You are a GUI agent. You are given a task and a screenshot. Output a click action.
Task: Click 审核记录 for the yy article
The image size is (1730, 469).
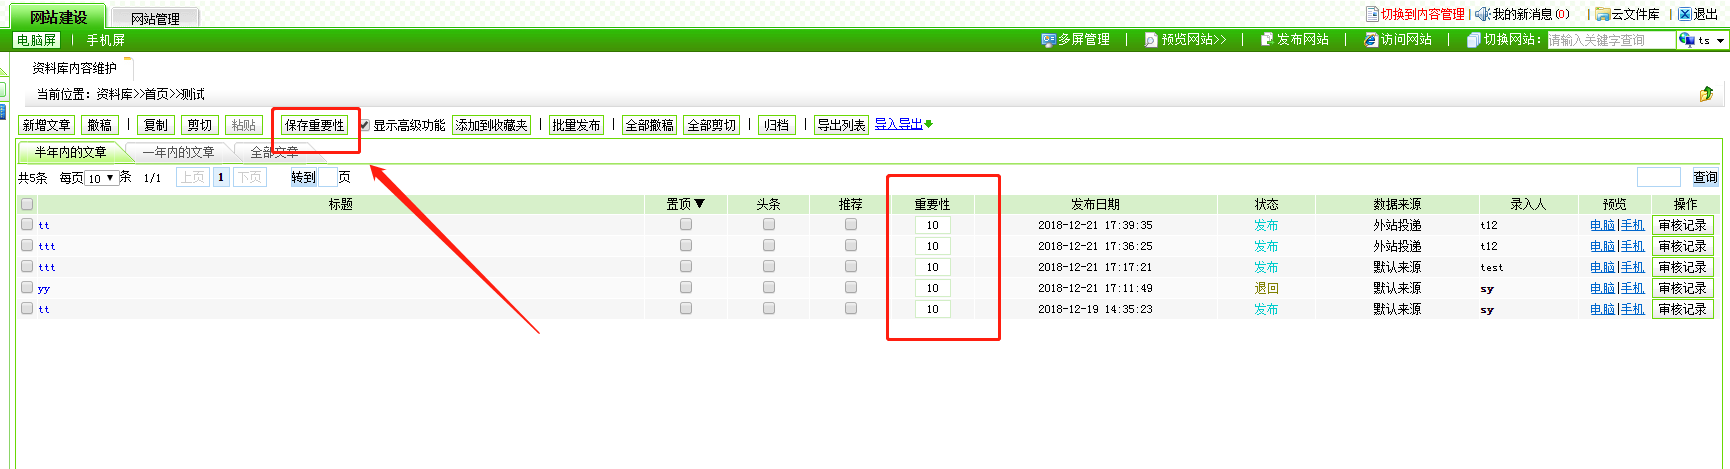[x=1682, y=288]
